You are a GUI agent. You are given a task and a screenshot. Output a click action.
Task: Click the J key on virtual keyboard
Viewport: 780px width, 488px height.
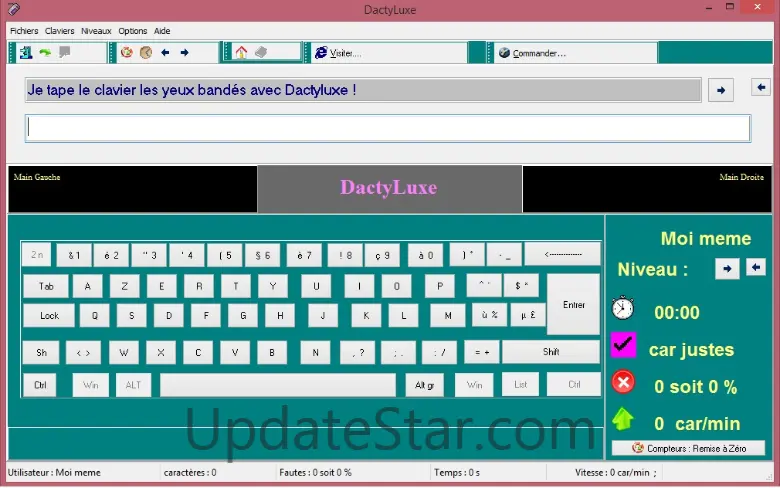point(323,315)
